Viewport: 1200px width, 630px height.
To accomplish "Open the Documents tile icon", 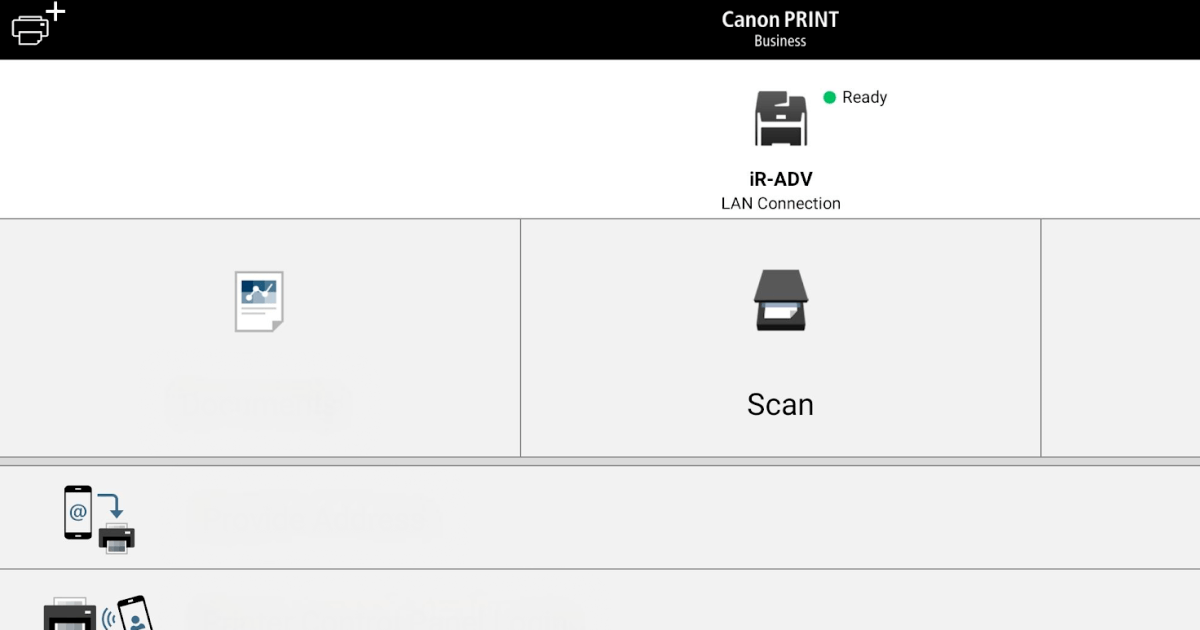I will click(x=258, y=300).
